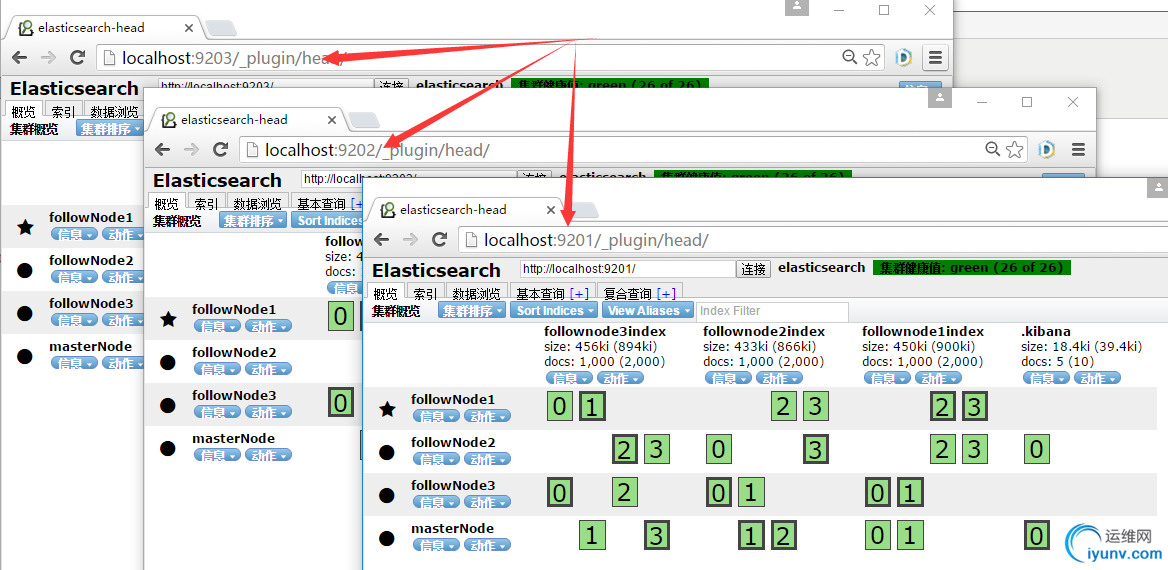Click D extension icon in the 9203 window
The image size is (1168, 570).
tap(904, 57)
